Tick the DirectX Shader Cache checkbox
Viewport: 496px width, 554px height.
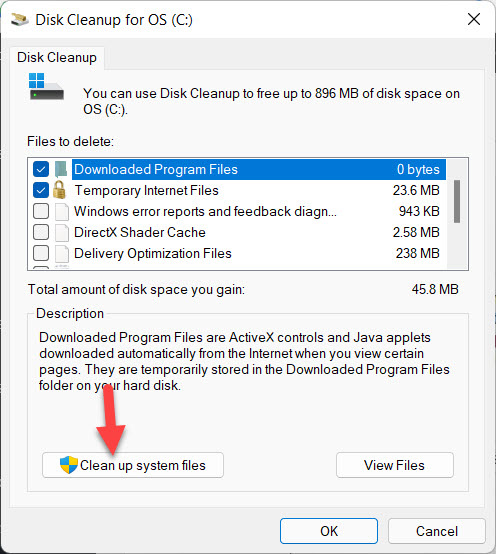coord(41,232)
